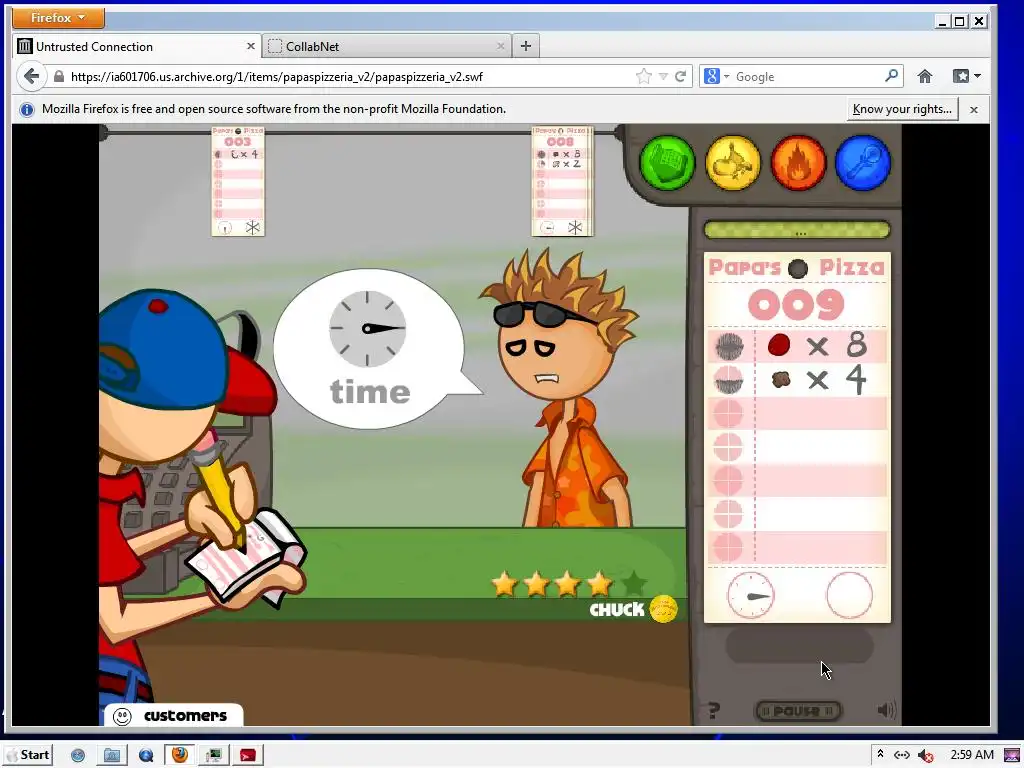Pause the game with Pause button
The height and width of the screenshot is (768, 1024).
click(797, 711)
